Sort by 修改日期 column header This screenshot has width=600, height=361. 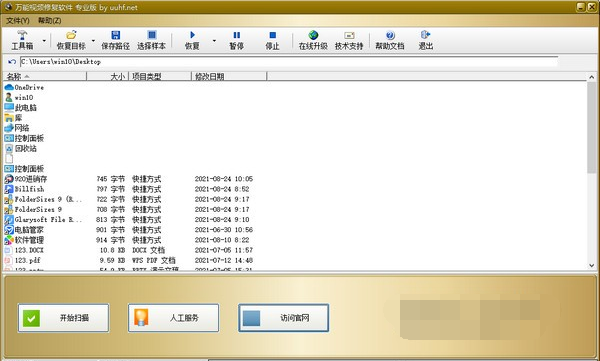[x=229, y=77]
